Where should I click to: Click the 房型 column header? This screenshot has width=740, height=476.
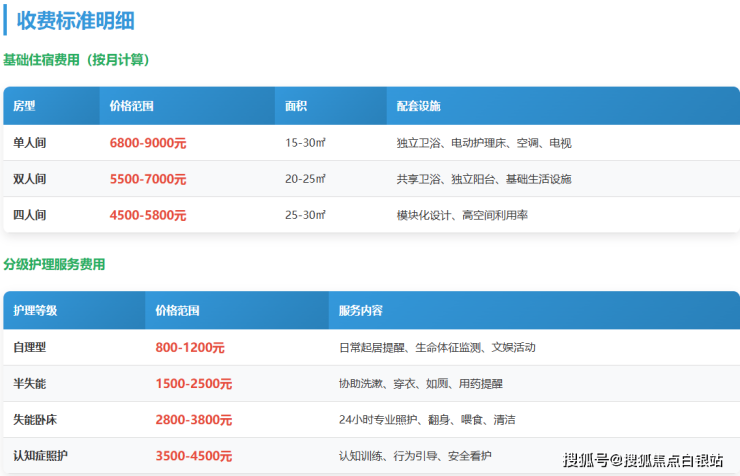point(24,105)
